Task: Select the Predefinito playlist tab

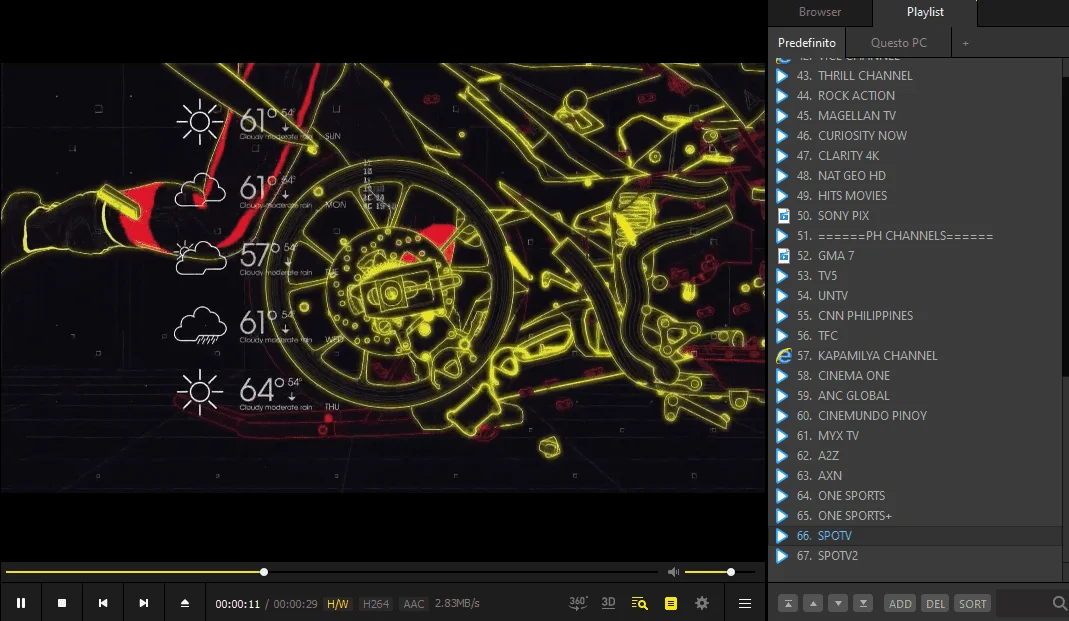Action: [807, 43]
